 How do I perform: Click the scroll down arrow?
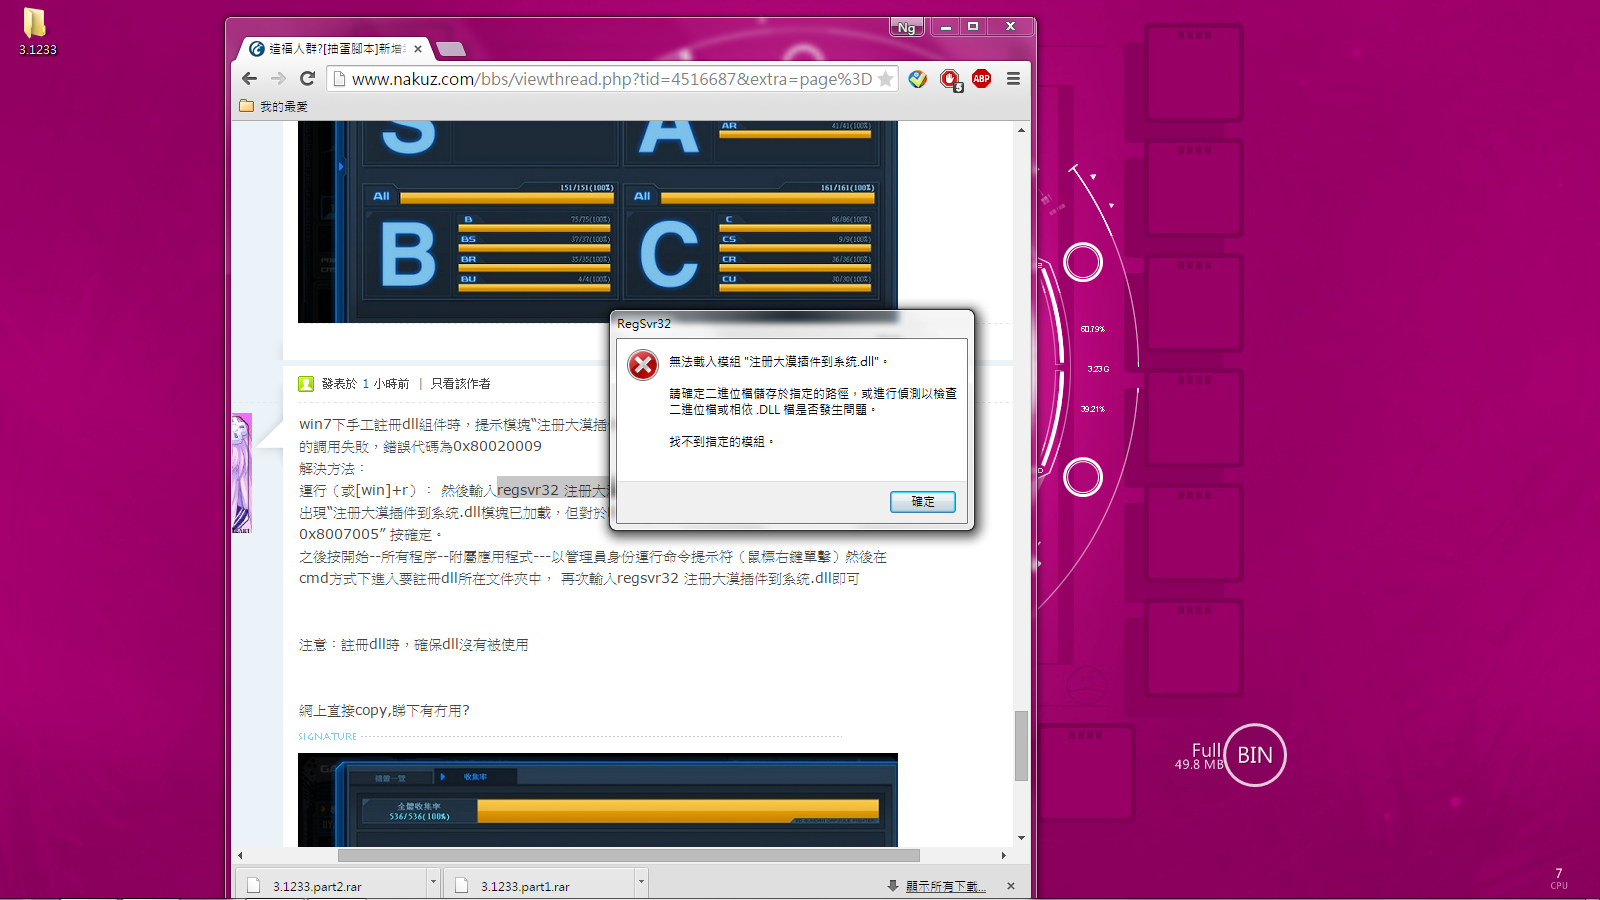pyautogui.click(x=1021, y=838)
